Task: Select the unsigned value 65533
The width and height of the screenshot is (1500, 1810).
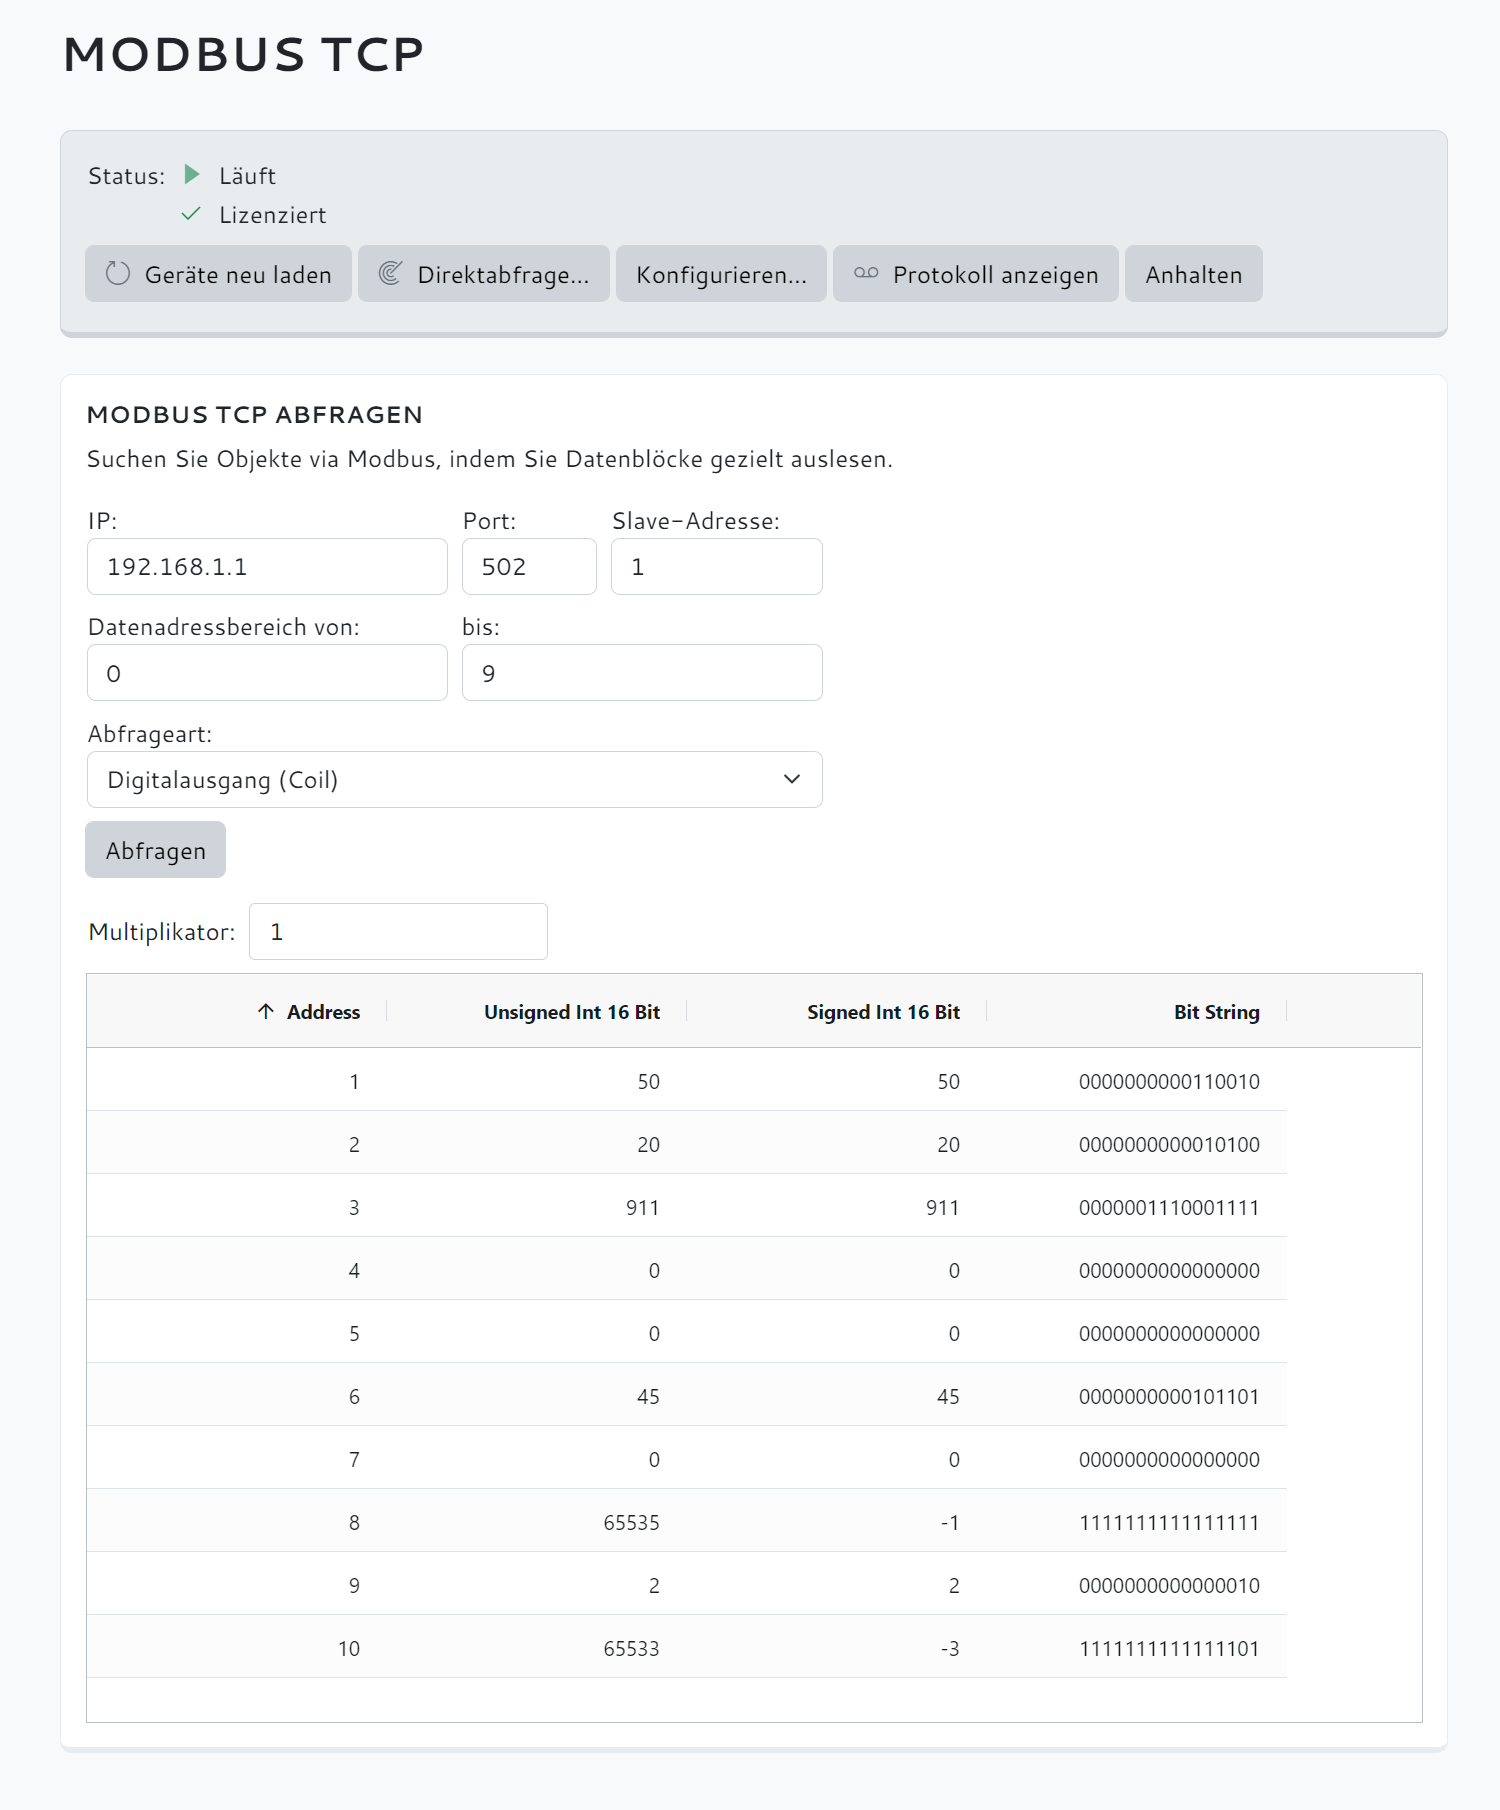Action: (631, 1648)
